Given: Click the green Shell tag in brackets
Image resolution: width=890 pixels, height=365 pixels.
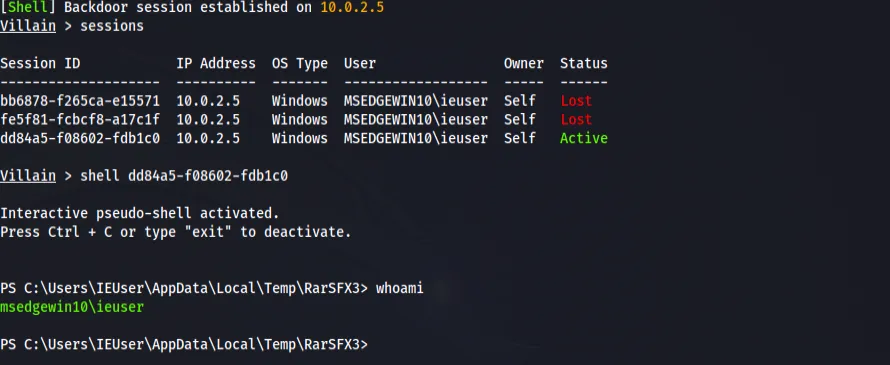Looking at the screenshot, I should tap(28, 7).
